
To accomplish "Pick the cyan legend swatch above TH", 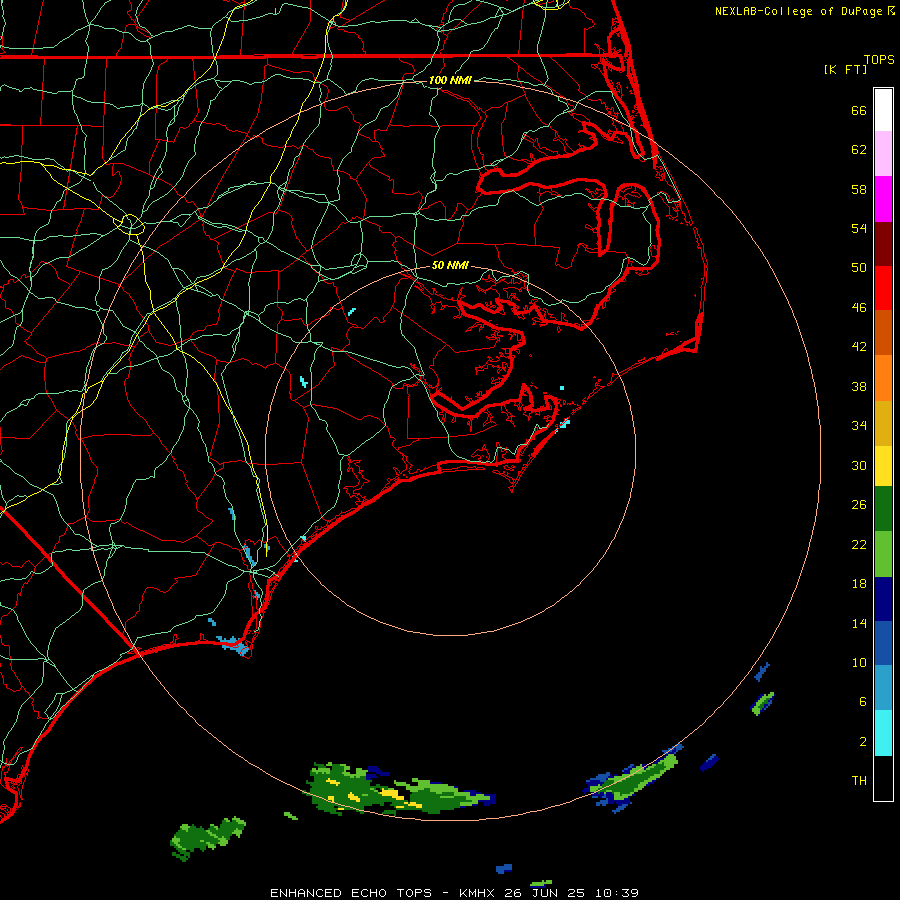I will coord(883,733).
